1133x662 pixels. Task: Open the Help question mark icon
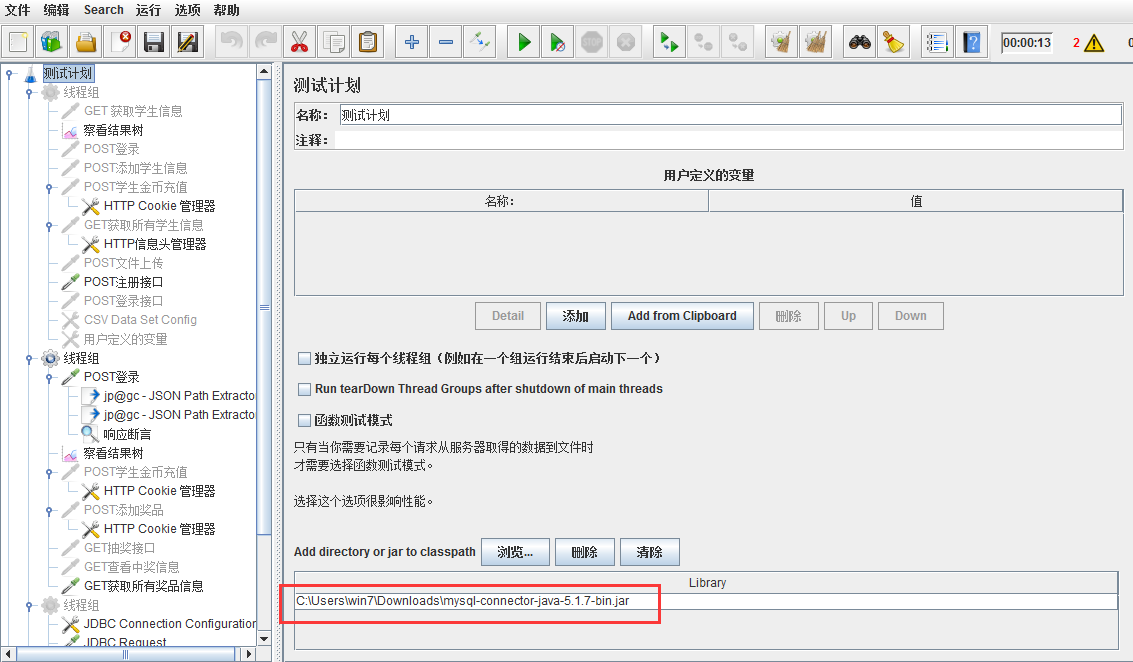pyautogui.click(x=972, y=42)
